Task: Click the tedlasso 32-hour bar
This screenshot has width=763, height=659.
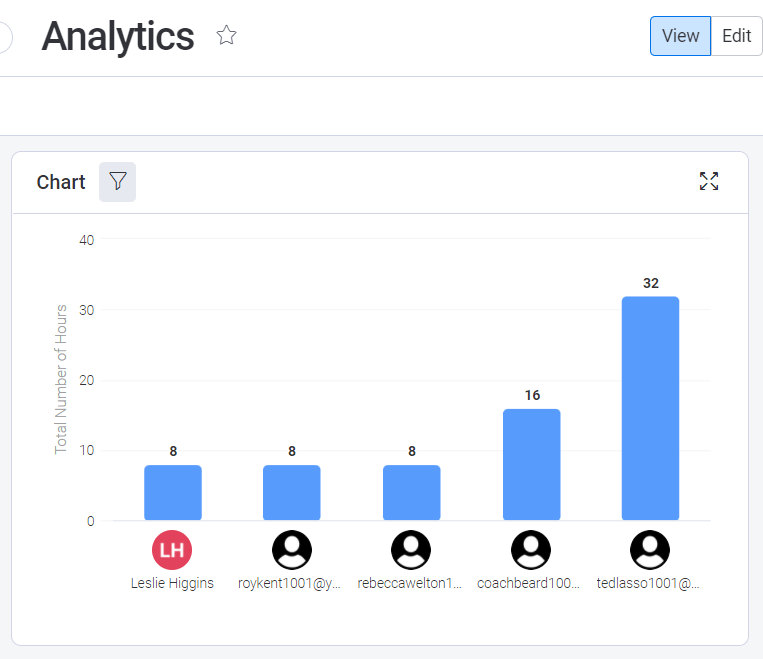Action: click(650, 408)
